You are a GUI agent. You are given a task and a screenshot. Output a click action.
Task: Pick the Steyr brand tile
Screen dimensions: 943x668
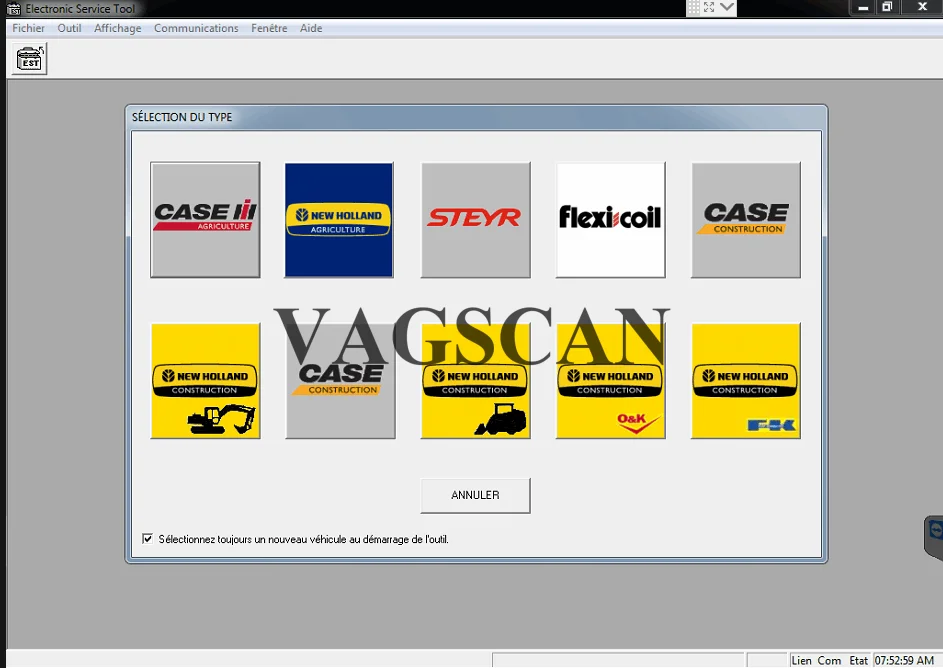click(476, 220)
